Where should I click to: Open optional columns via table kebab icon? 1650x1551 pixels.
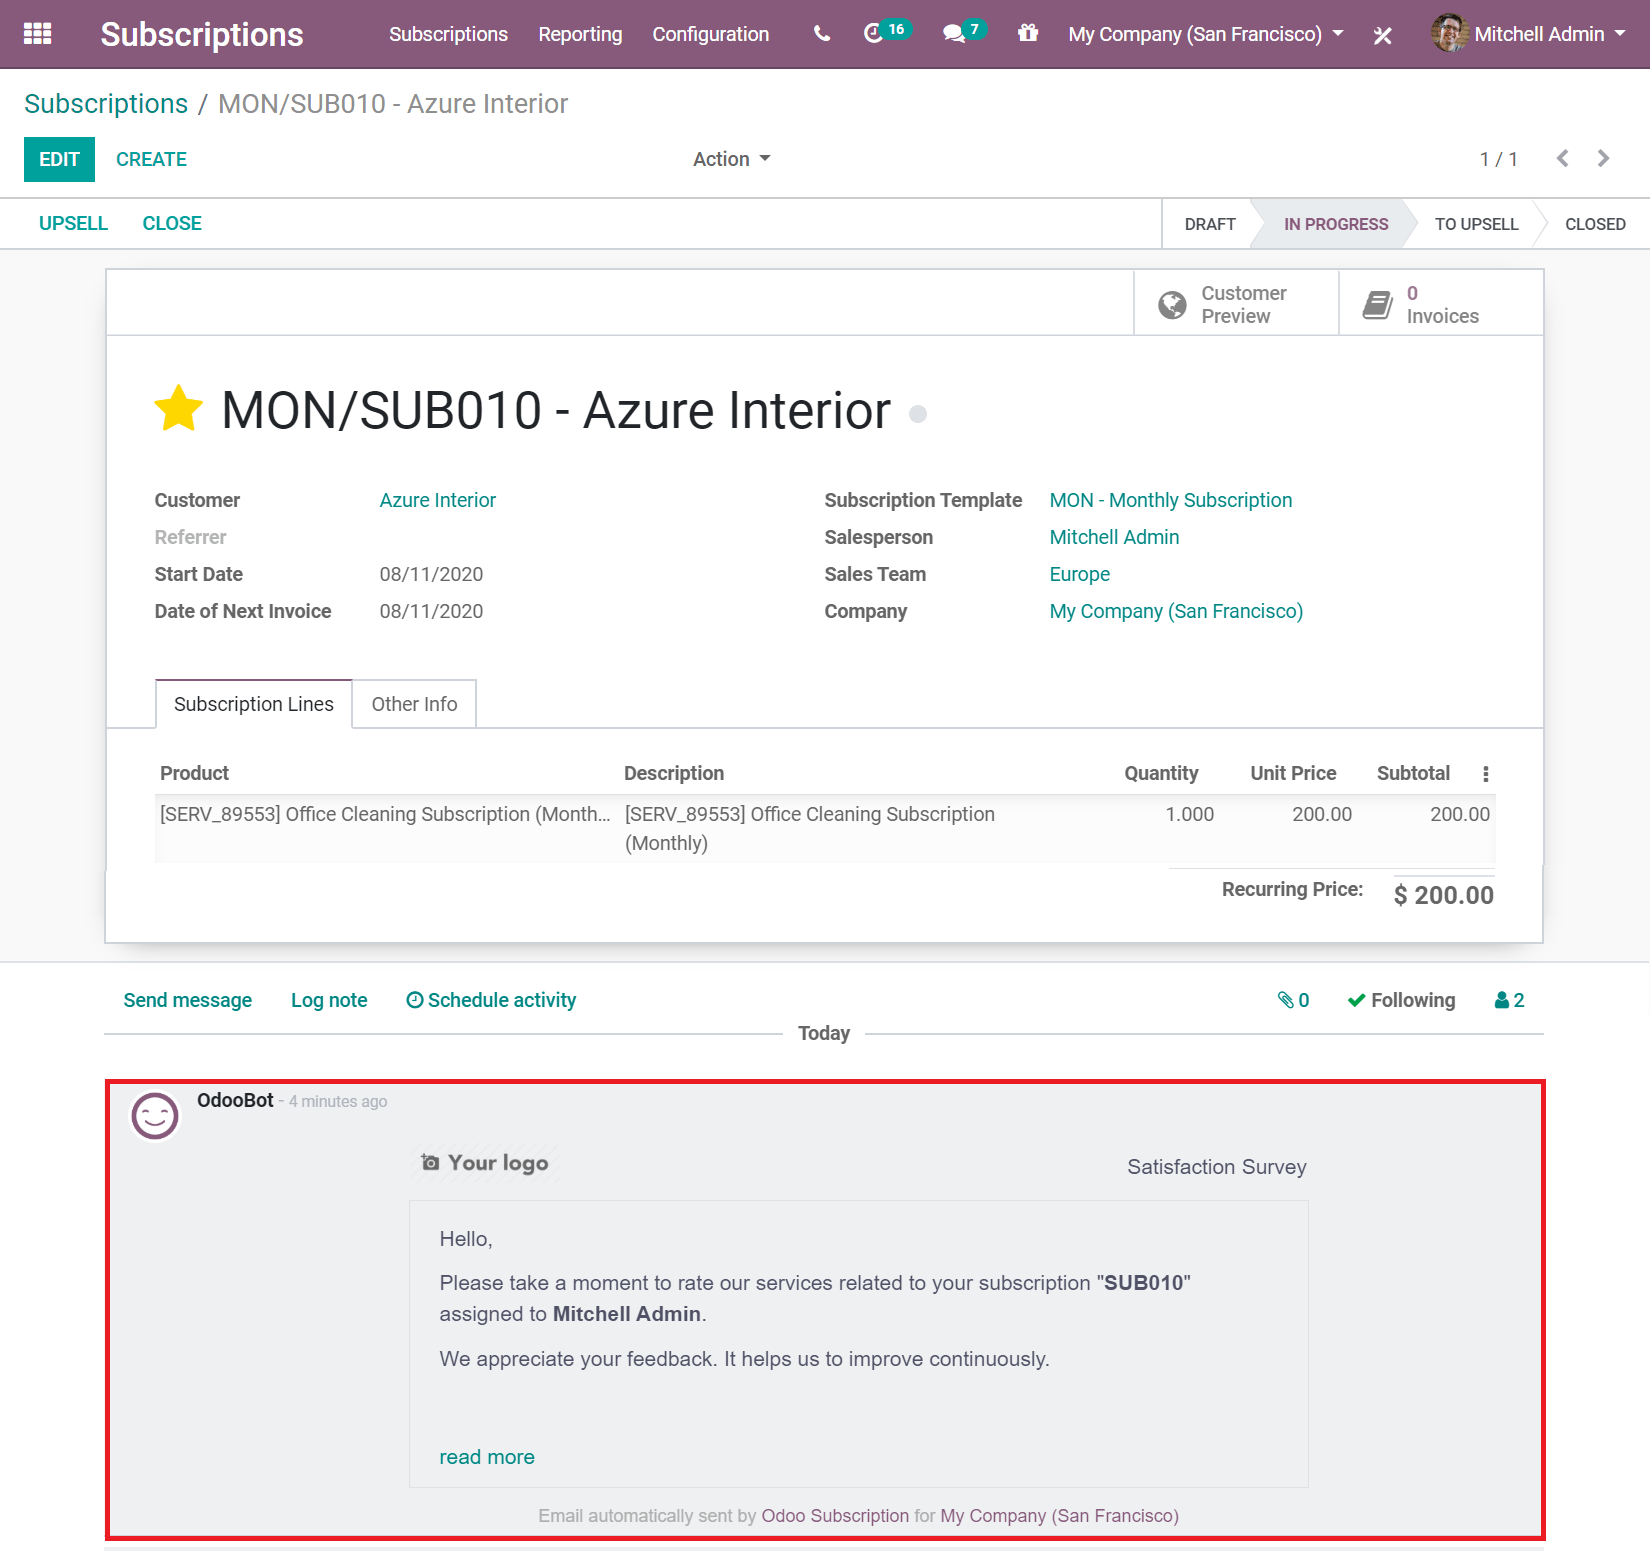click(1486, 773)
